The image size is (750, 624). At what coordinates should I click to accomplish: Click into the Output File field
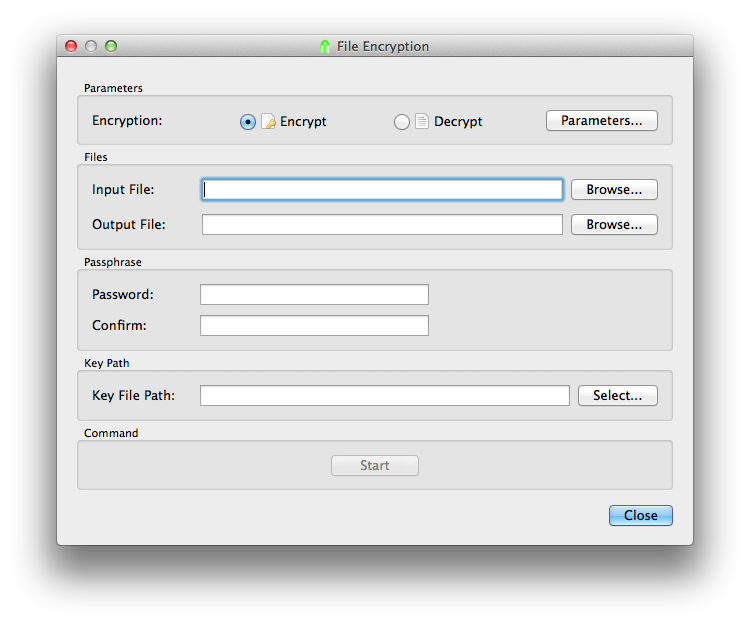[x=382, y=224]
